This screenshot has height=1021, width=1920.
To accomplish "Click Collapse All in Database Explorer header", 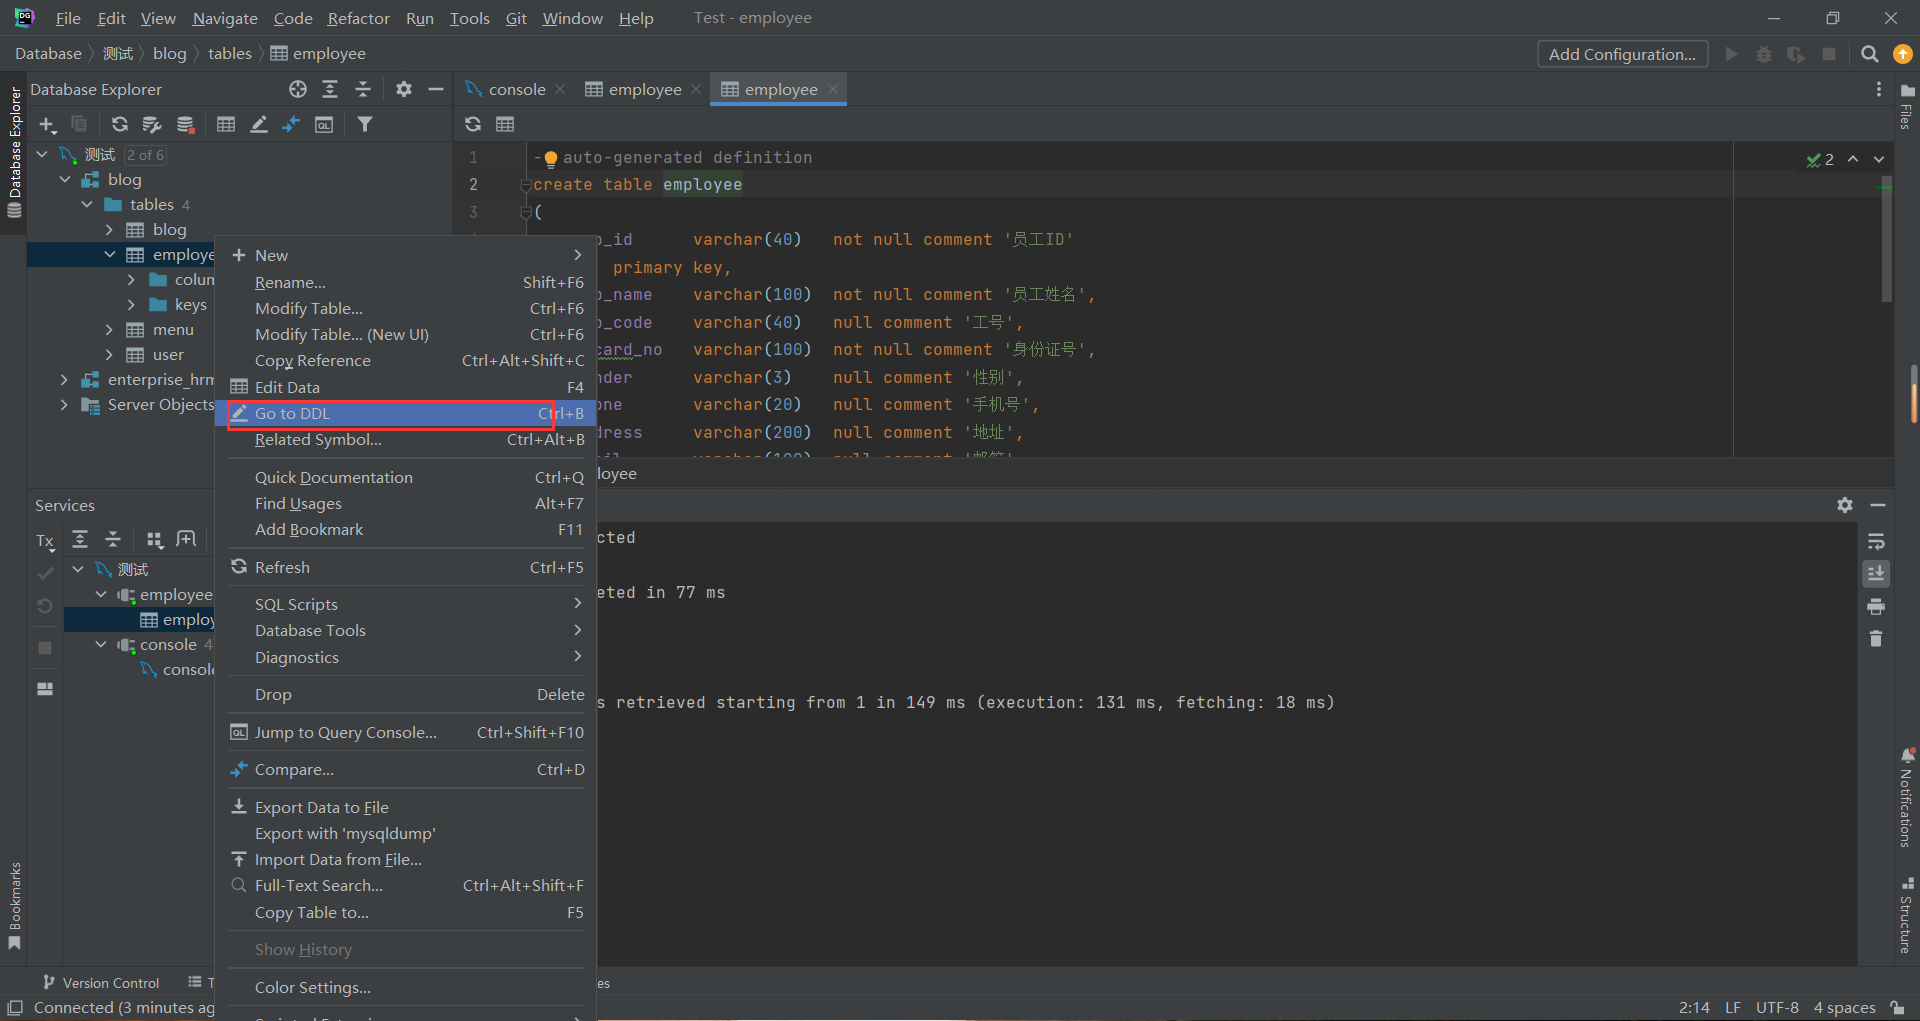I will 363,89.
